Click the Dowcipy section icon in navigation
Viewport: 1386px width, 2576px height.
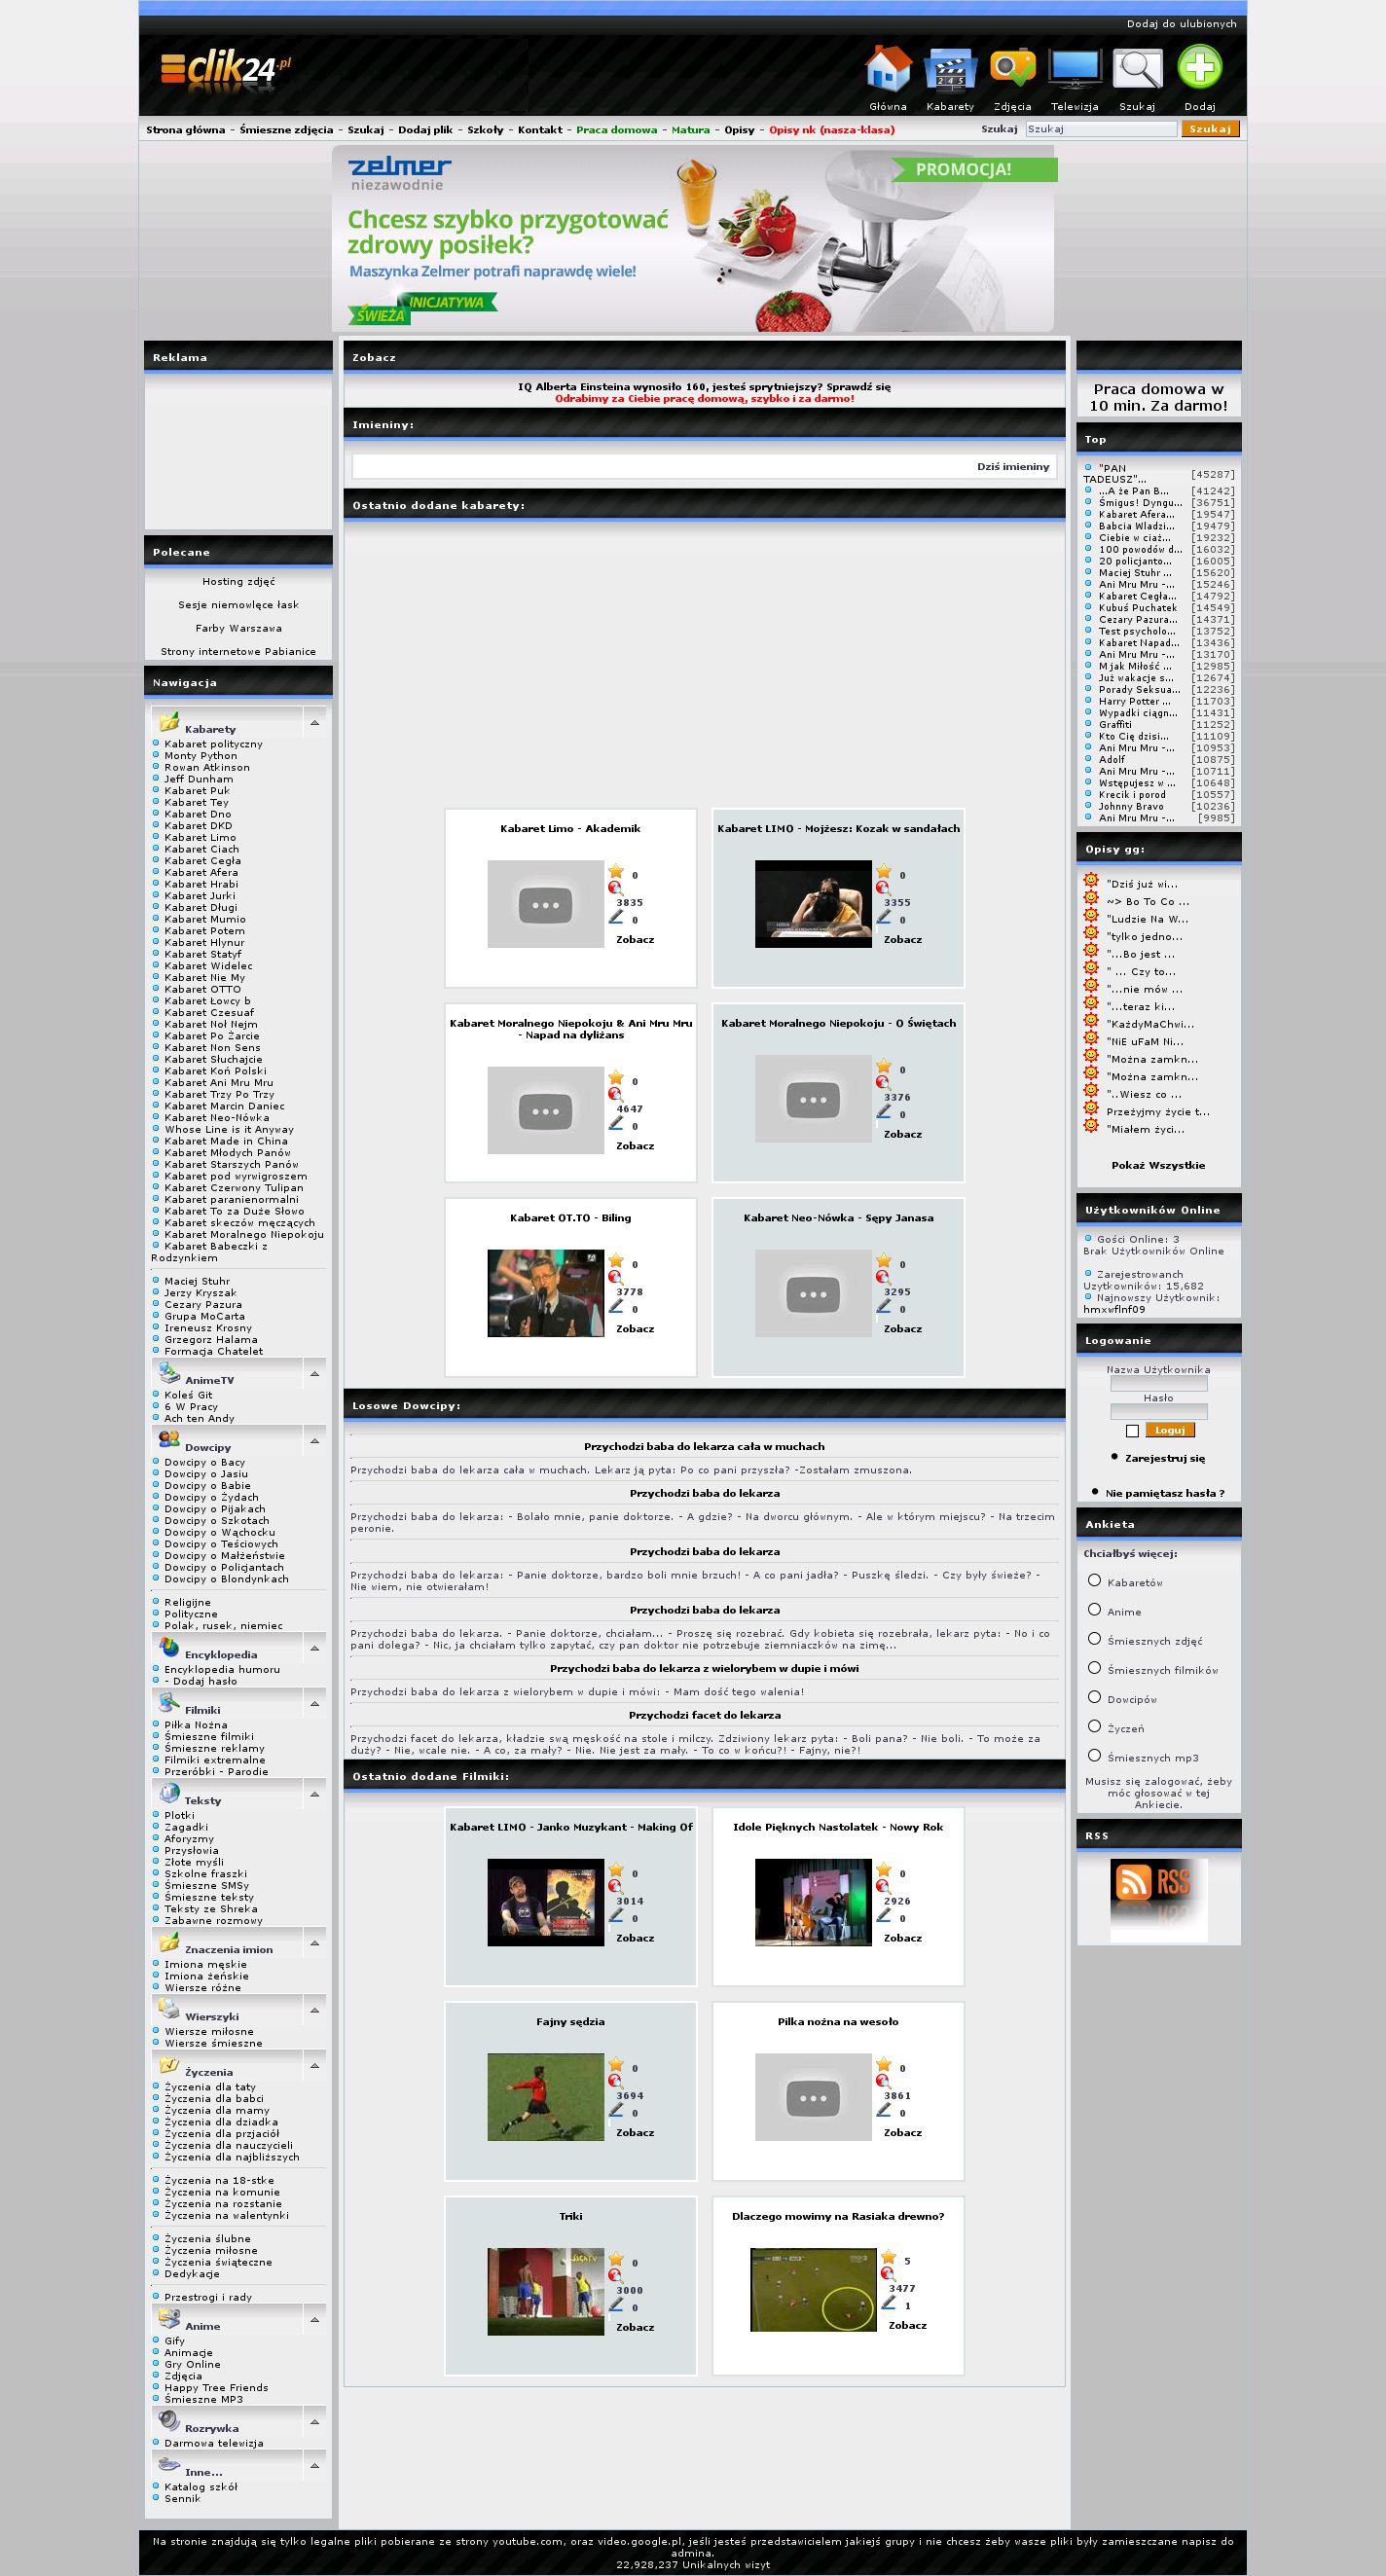pyautogui.click(x=169, y=1440)
